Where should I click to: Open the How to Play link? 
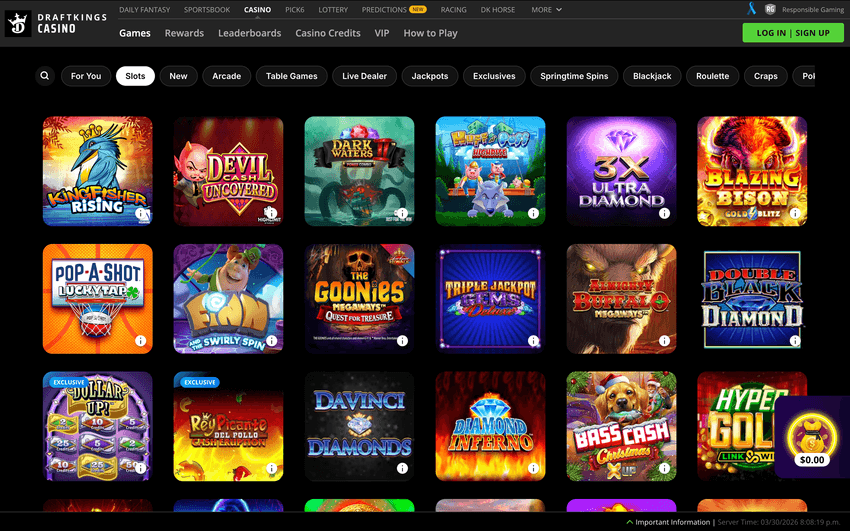(430, 33)
